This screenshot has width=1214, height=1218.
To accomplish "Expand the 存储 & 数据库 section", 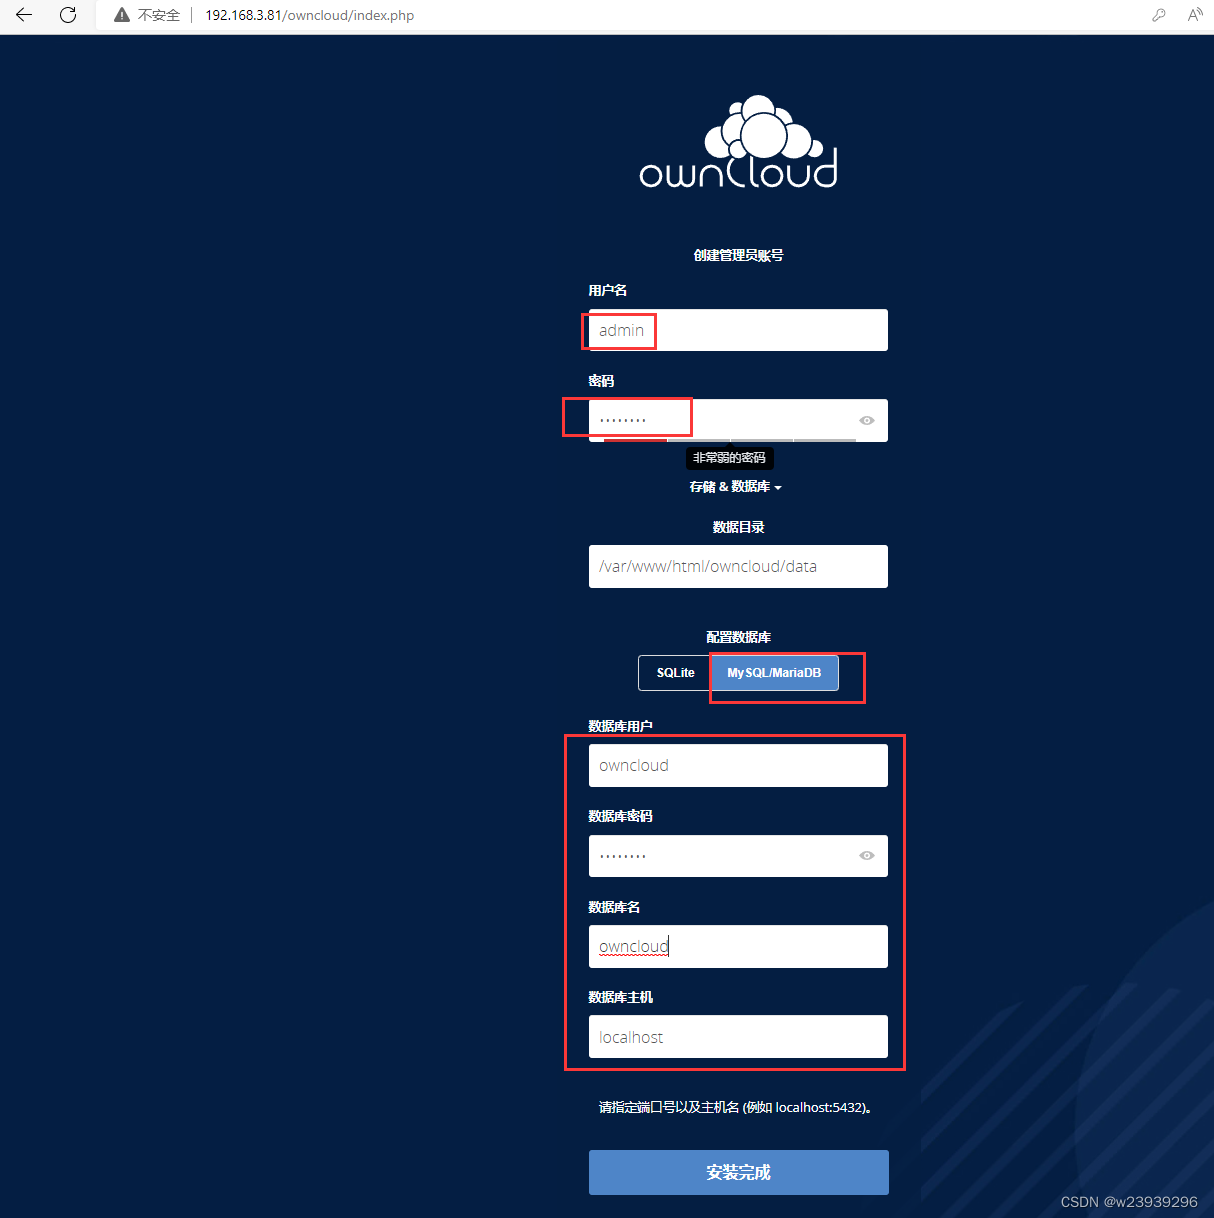I will 737,486.
